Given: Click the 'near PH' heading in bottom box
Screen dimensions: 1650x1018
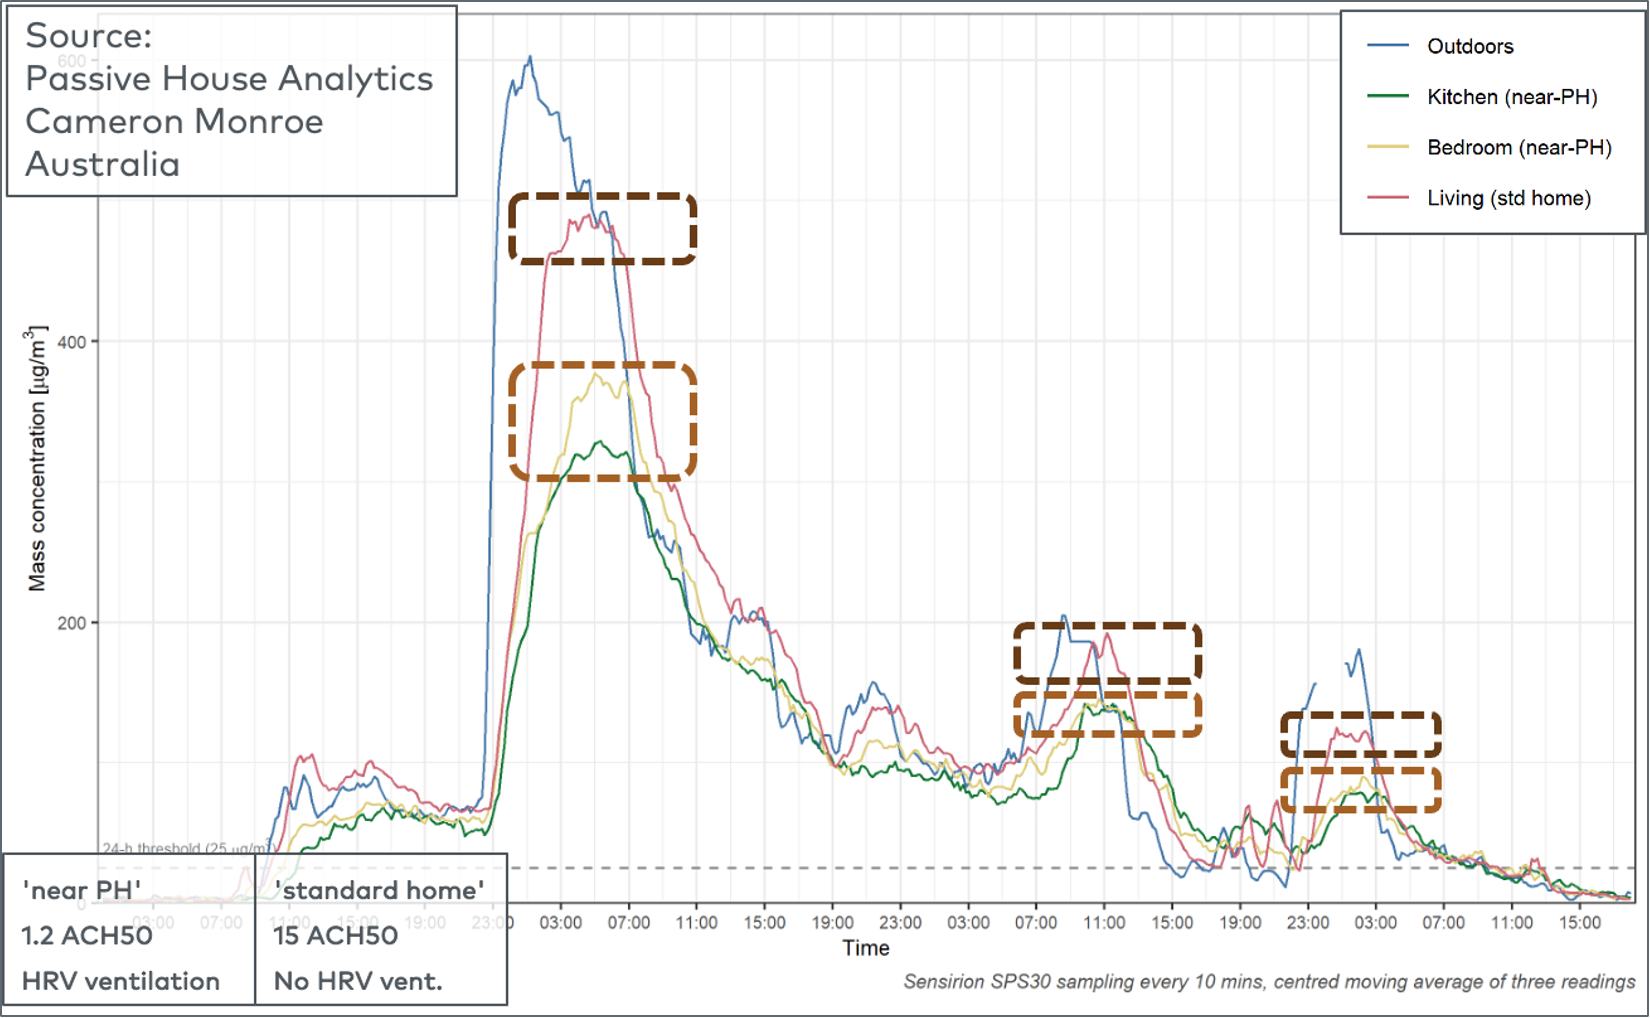Looking at the screenshot, I should coord(81,890).
